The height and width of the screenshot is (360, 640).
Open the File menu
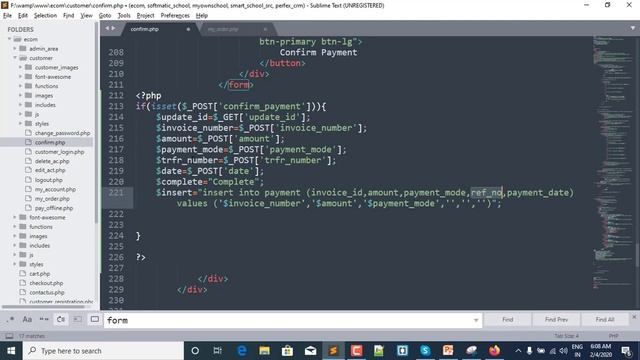(x=7, y=16)
